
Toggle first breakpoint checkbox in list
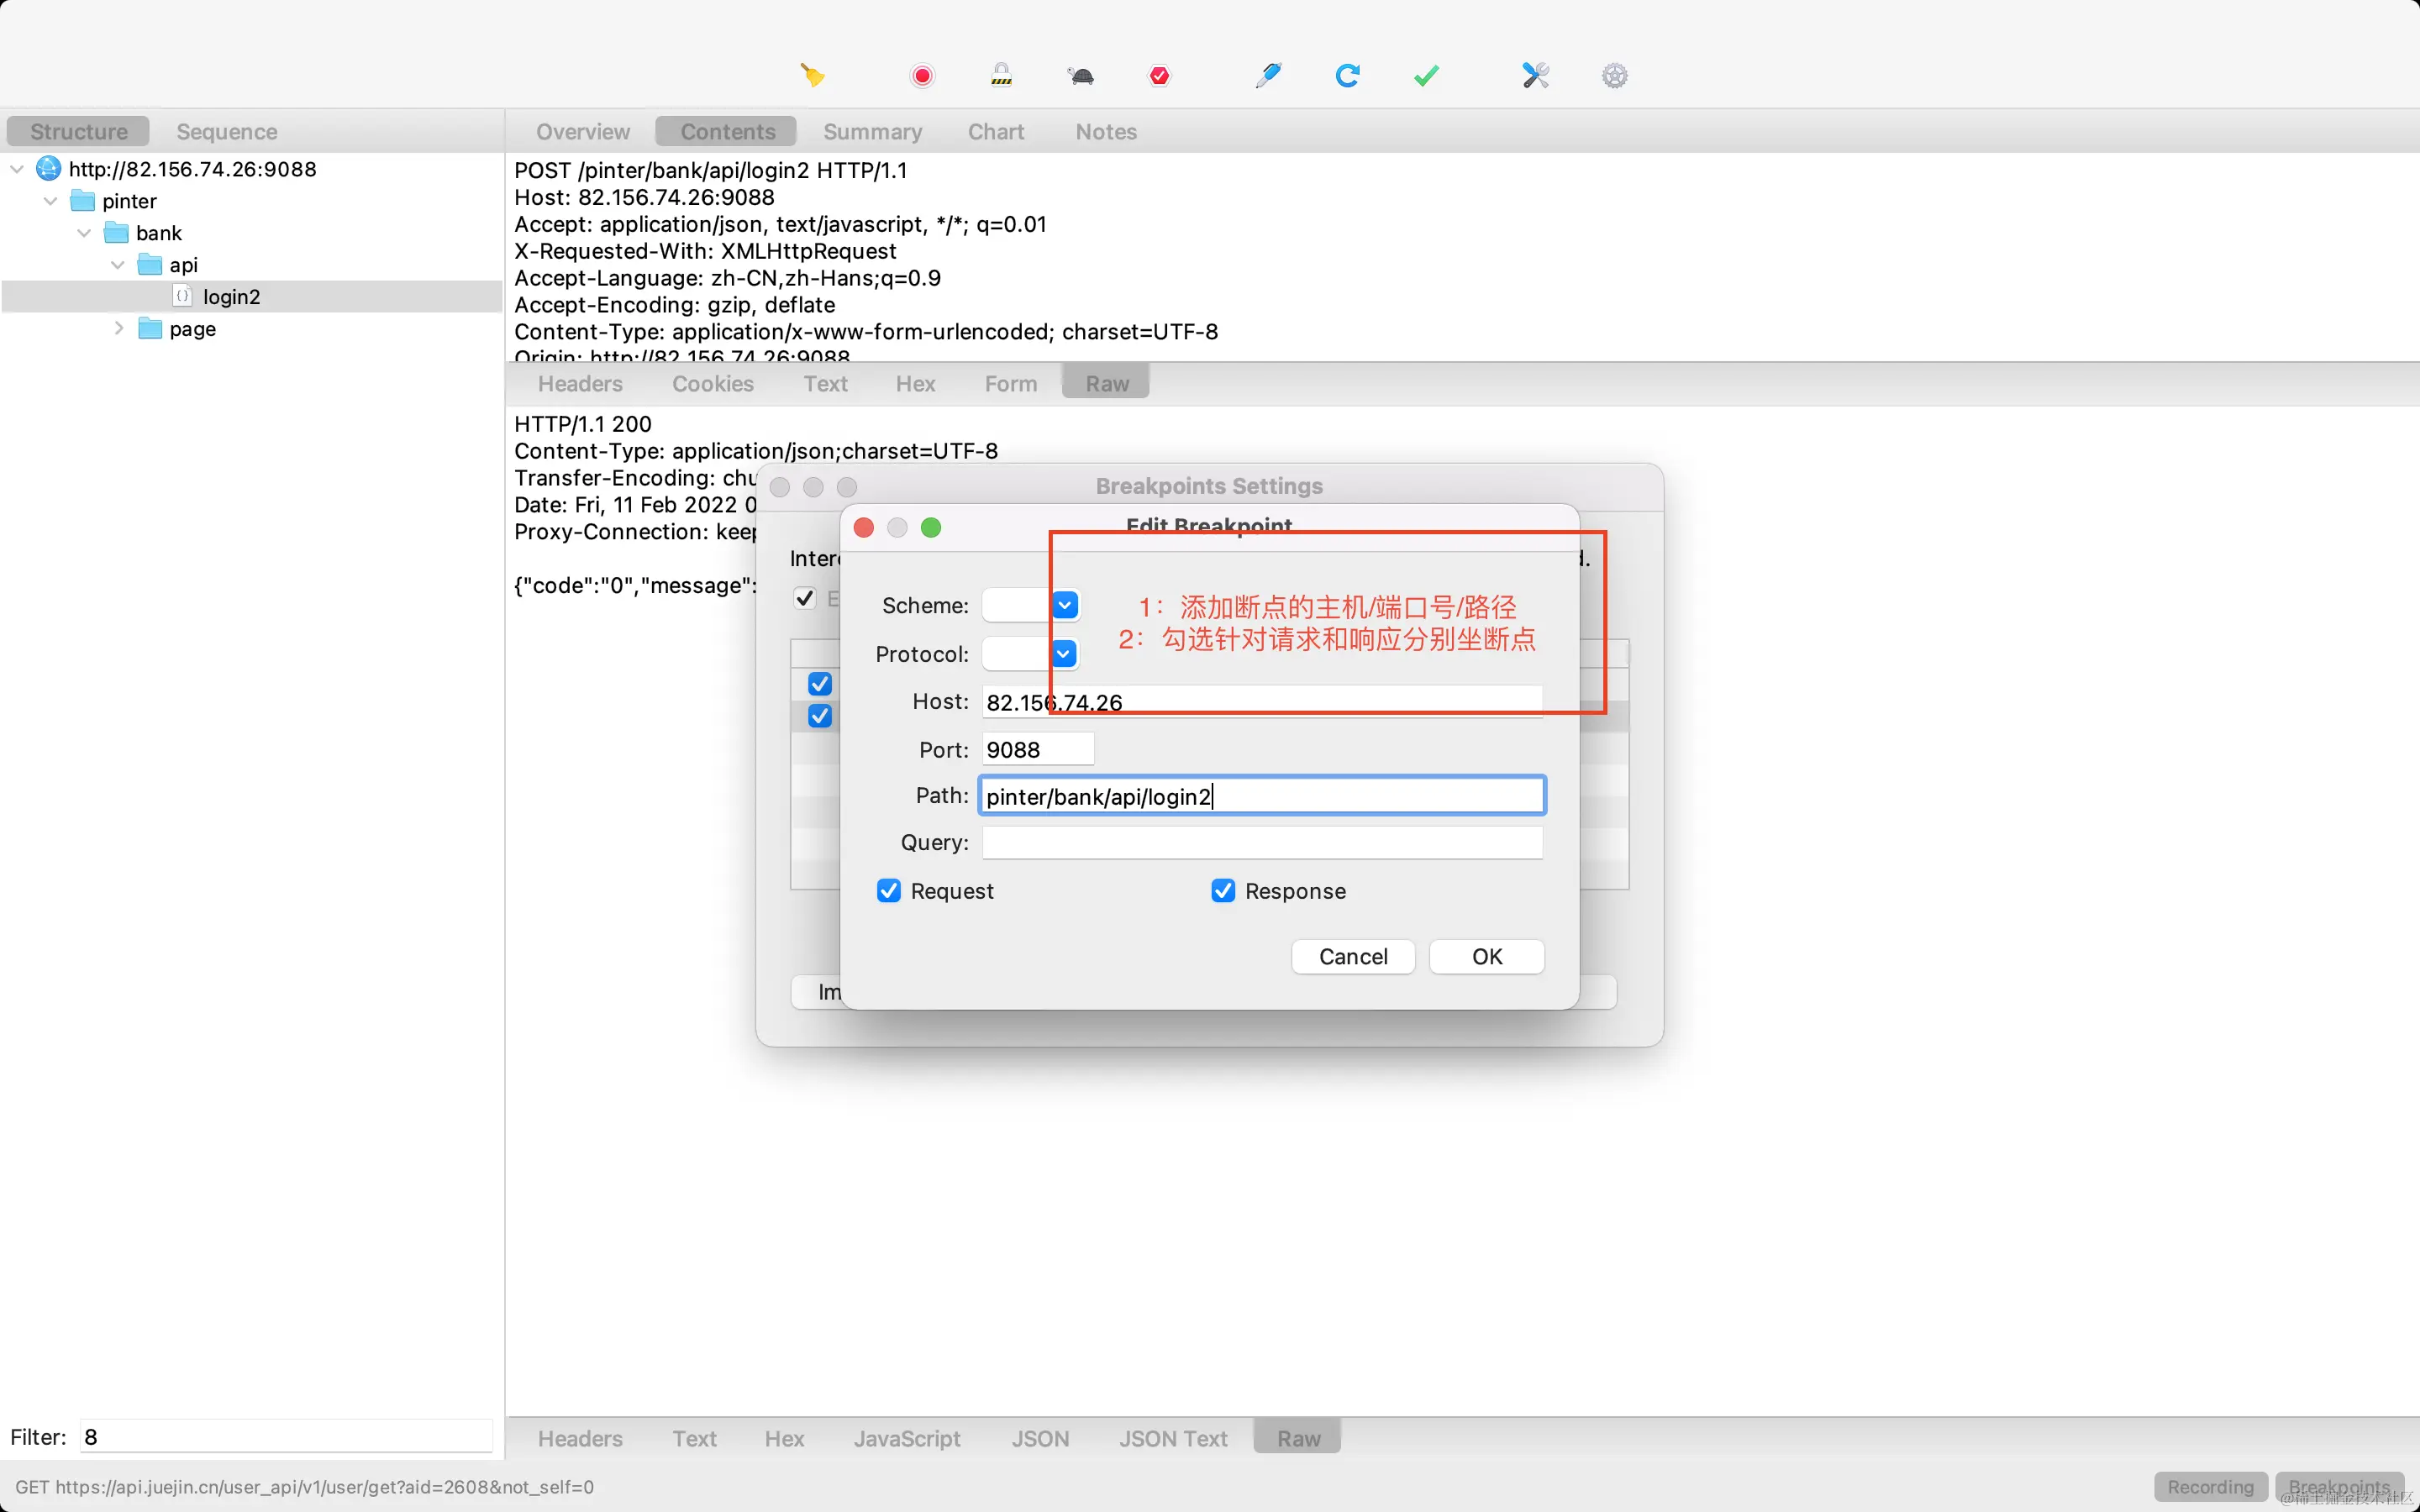pyautogui.click(x=819, y=684)
